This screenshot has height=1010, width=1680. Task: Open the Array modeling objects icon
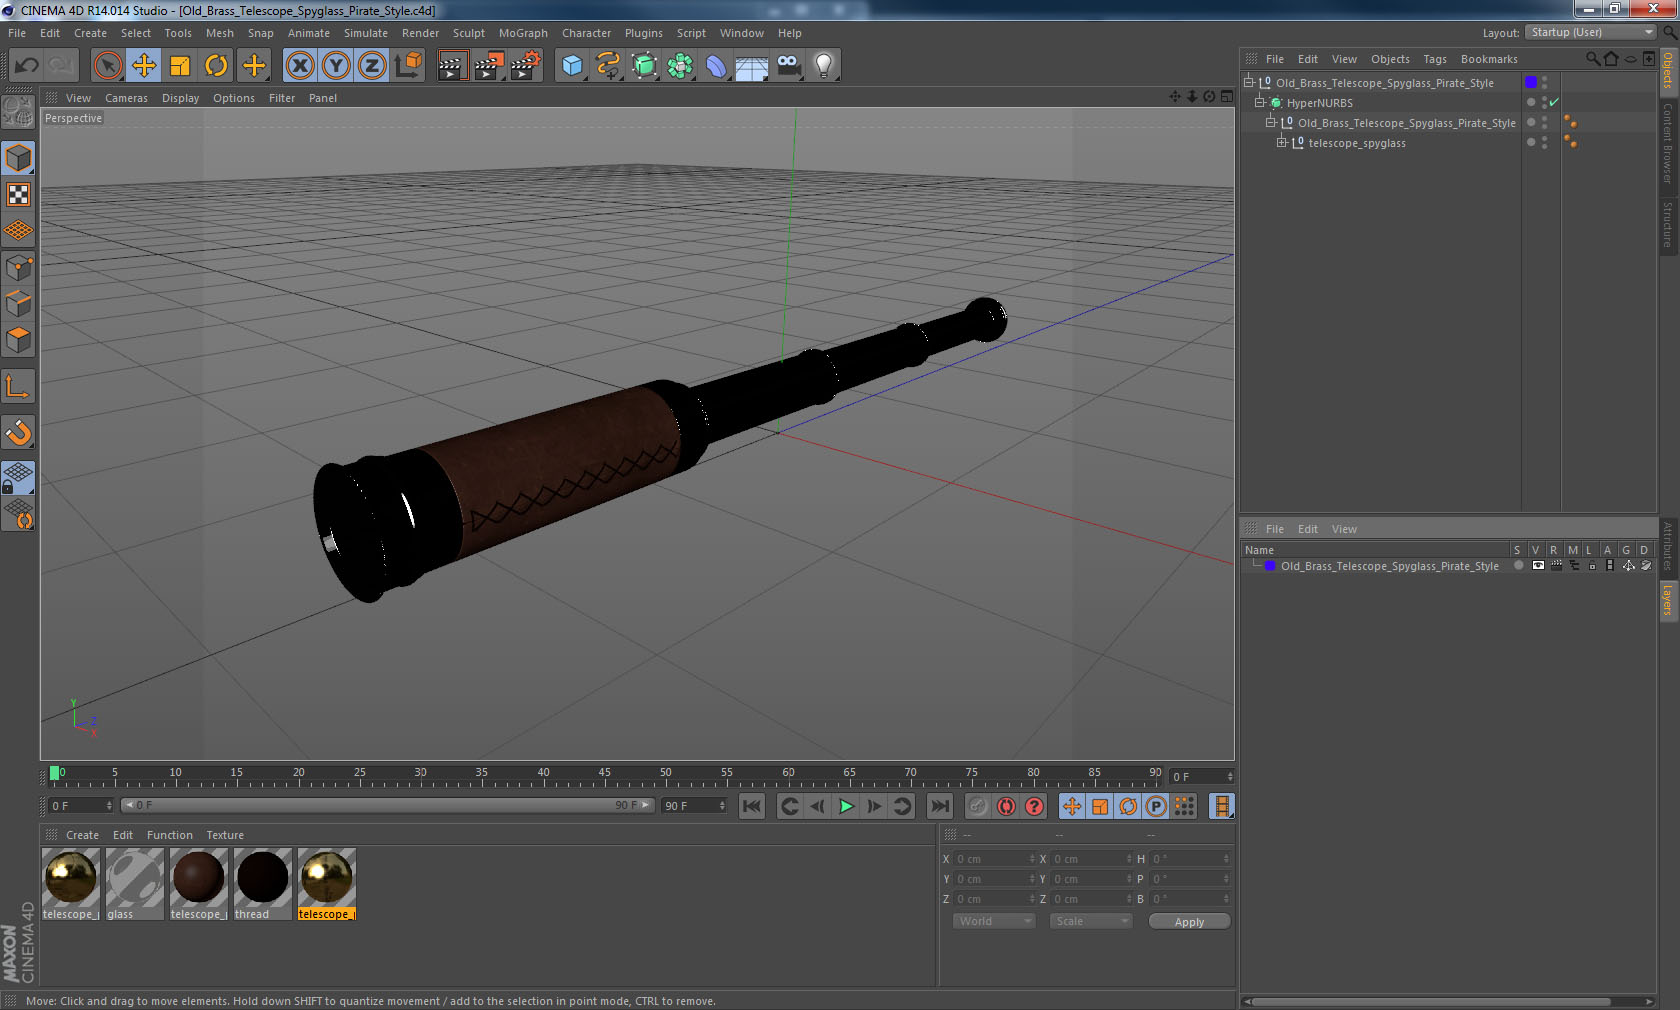680,66
